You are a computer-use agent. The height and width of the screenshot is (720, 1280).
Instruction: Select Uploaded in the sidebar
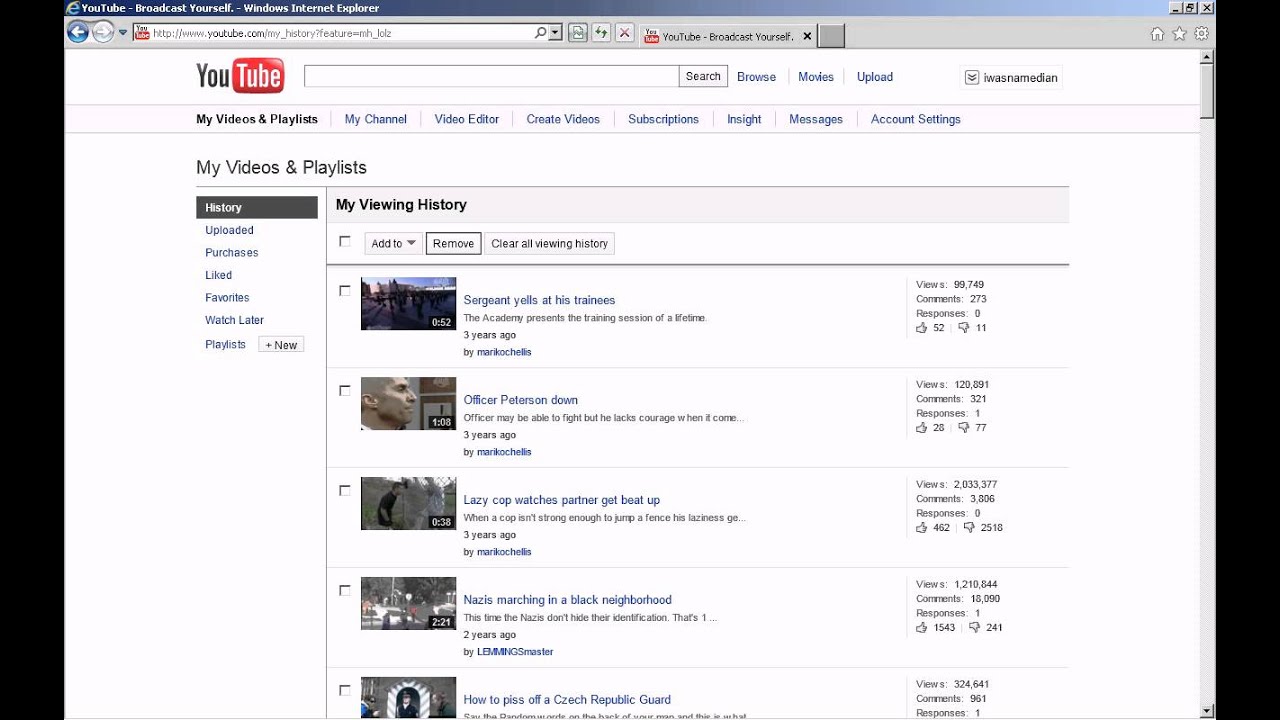(229, 230)
